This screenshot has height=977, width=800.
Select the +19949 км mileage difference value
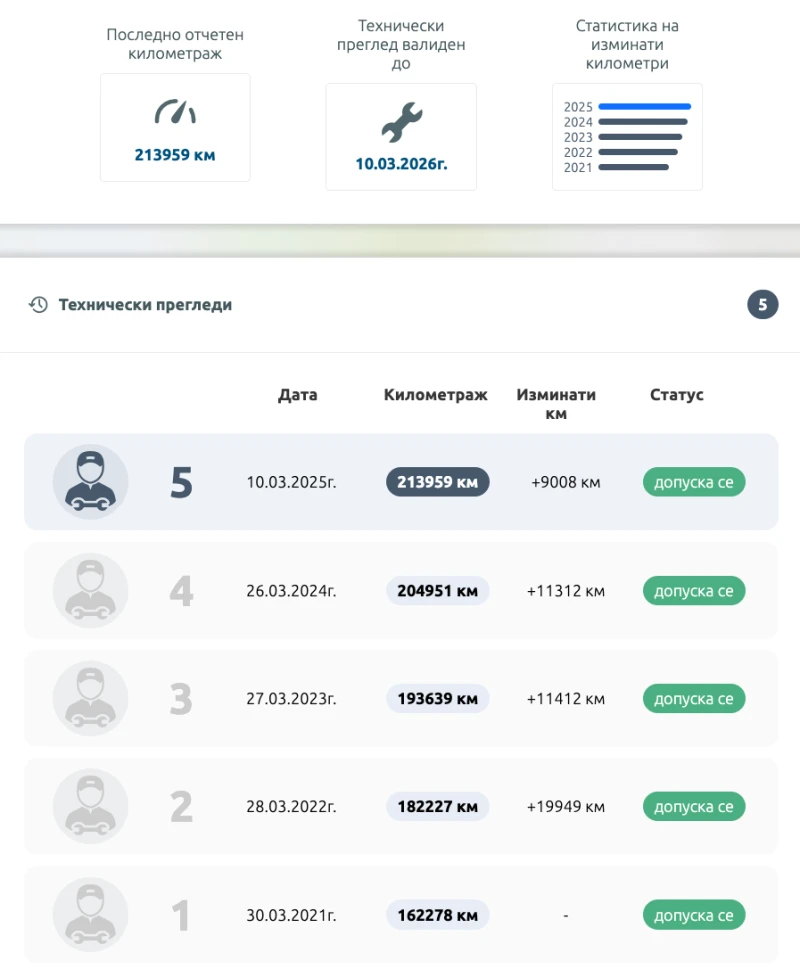point(566,806)
